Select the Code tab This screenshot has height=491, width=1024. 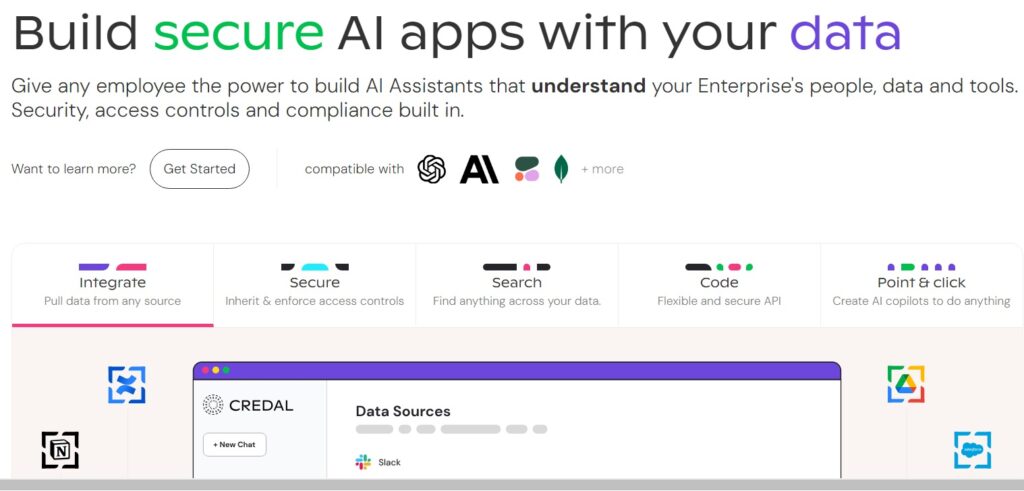point(719,285)
